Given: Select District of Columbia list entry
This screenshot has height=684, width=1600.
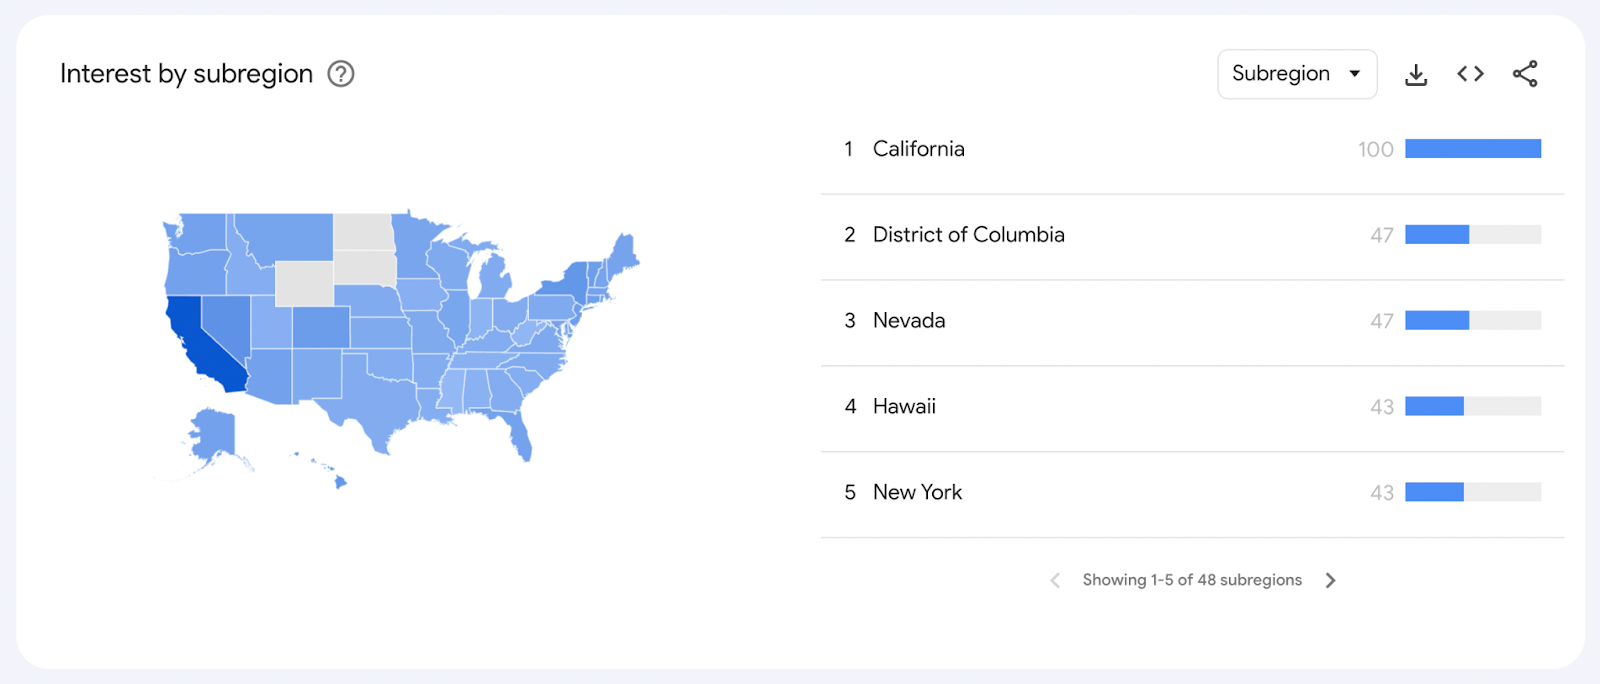Looking at the screenshot, I should pyautogui.click(x=968, y=235).
